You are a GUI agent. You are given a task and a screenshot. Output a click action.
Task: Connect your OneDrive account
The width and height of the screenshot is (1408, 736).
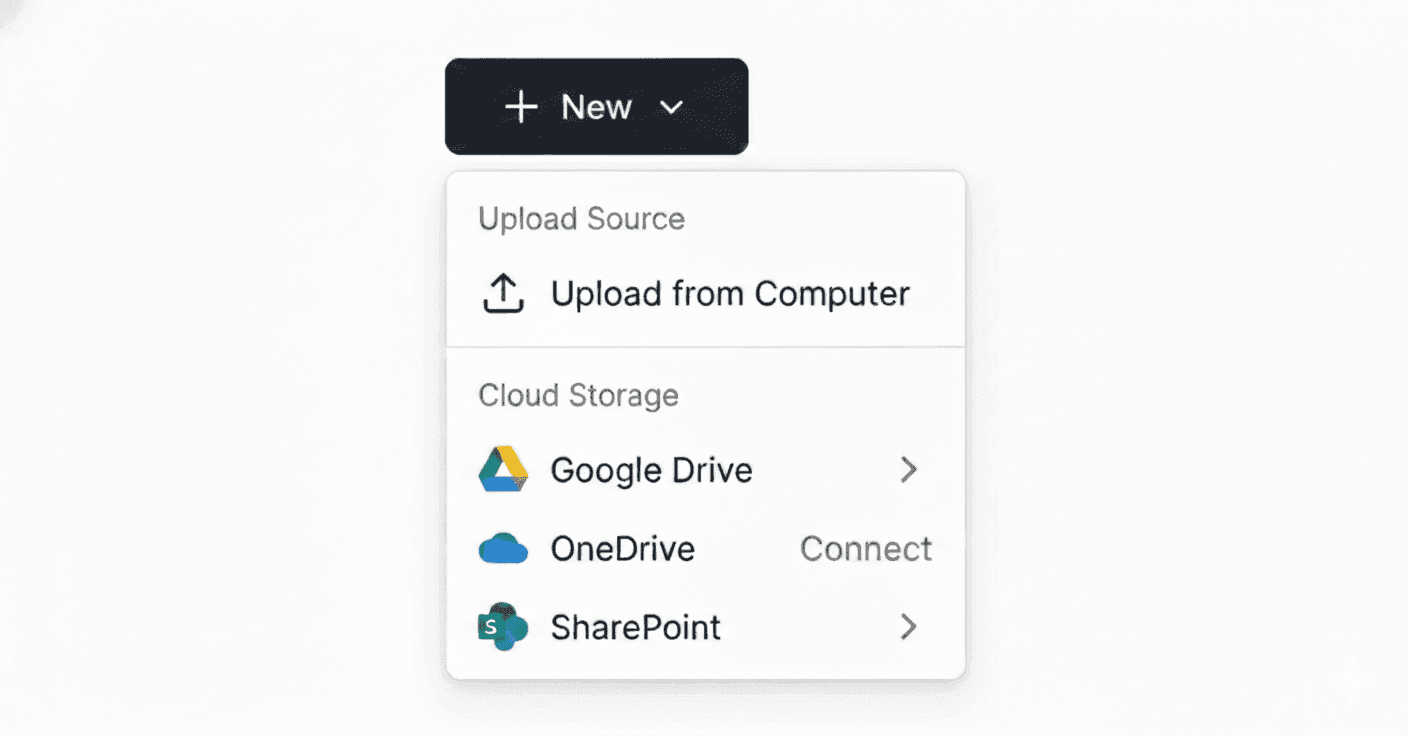865,548
